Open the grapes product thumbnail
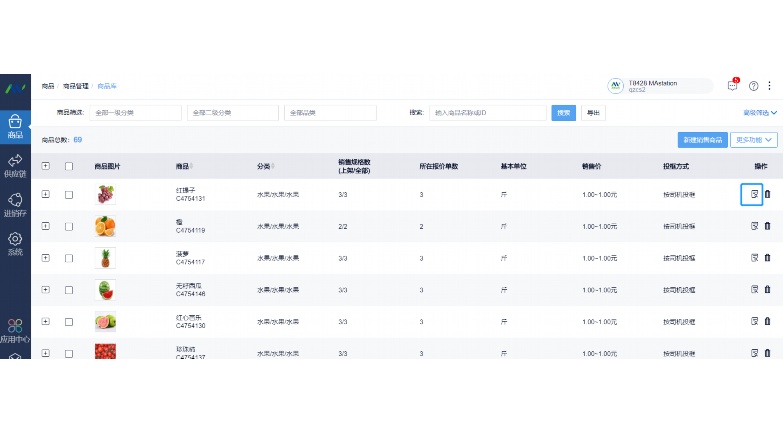Image resolution: width=783 pixels, height=433 pixels. point(105,194)
